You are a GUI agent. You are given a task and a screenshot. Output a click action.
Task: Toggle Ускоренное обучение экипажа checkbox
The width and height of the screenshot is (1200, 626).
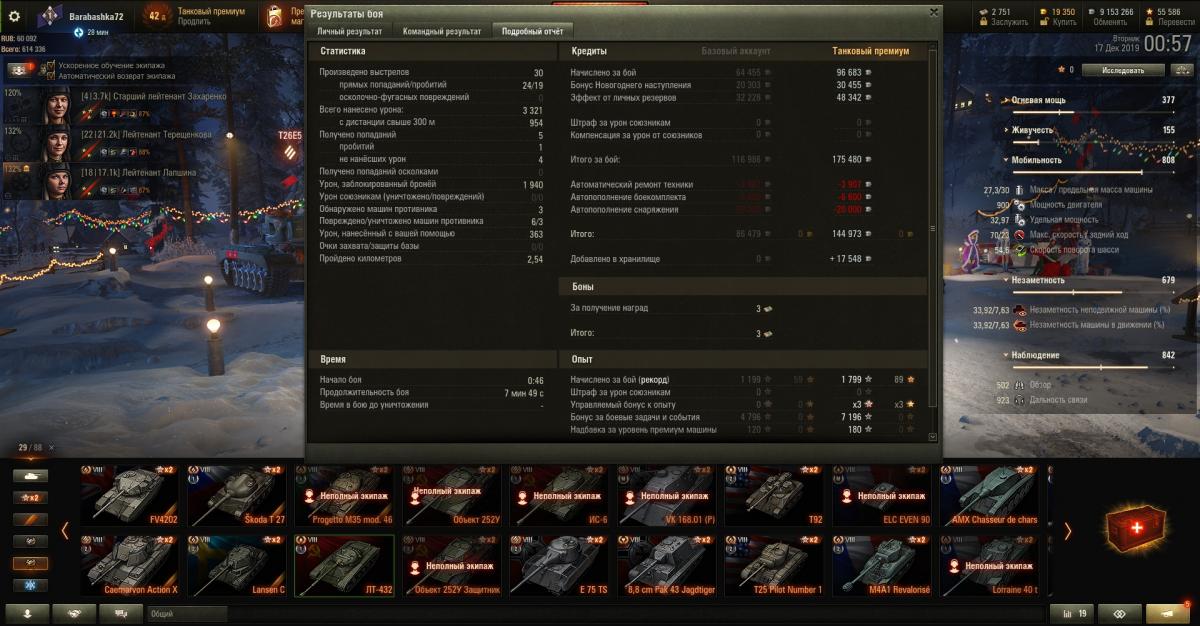(51, 65)
